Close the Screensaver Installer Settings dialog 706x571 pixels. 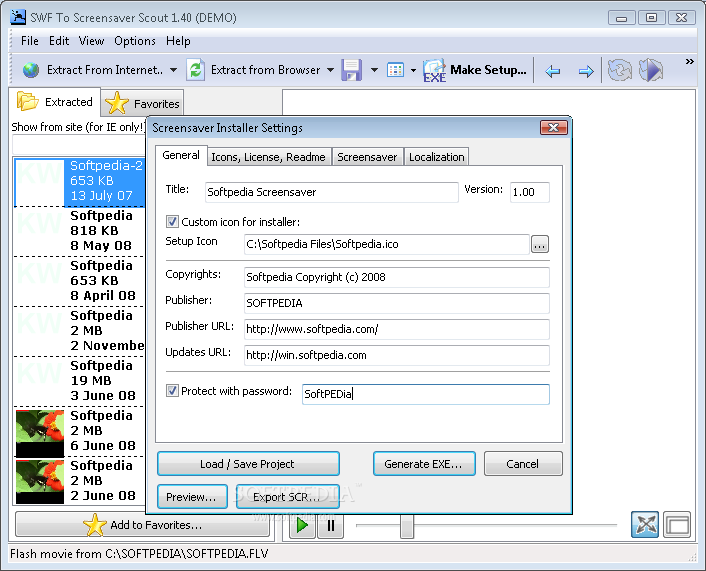tap(553, 128)
